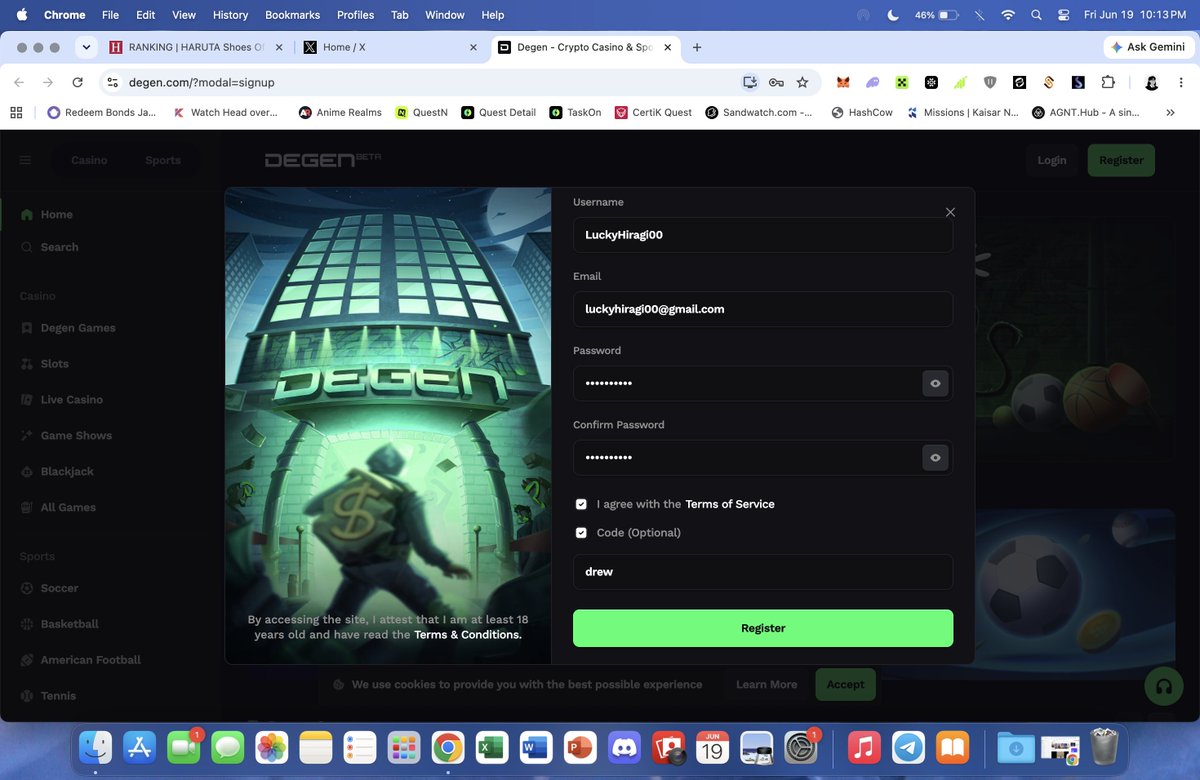
Task: Click the Login button in header
Action: point(1051,160)
